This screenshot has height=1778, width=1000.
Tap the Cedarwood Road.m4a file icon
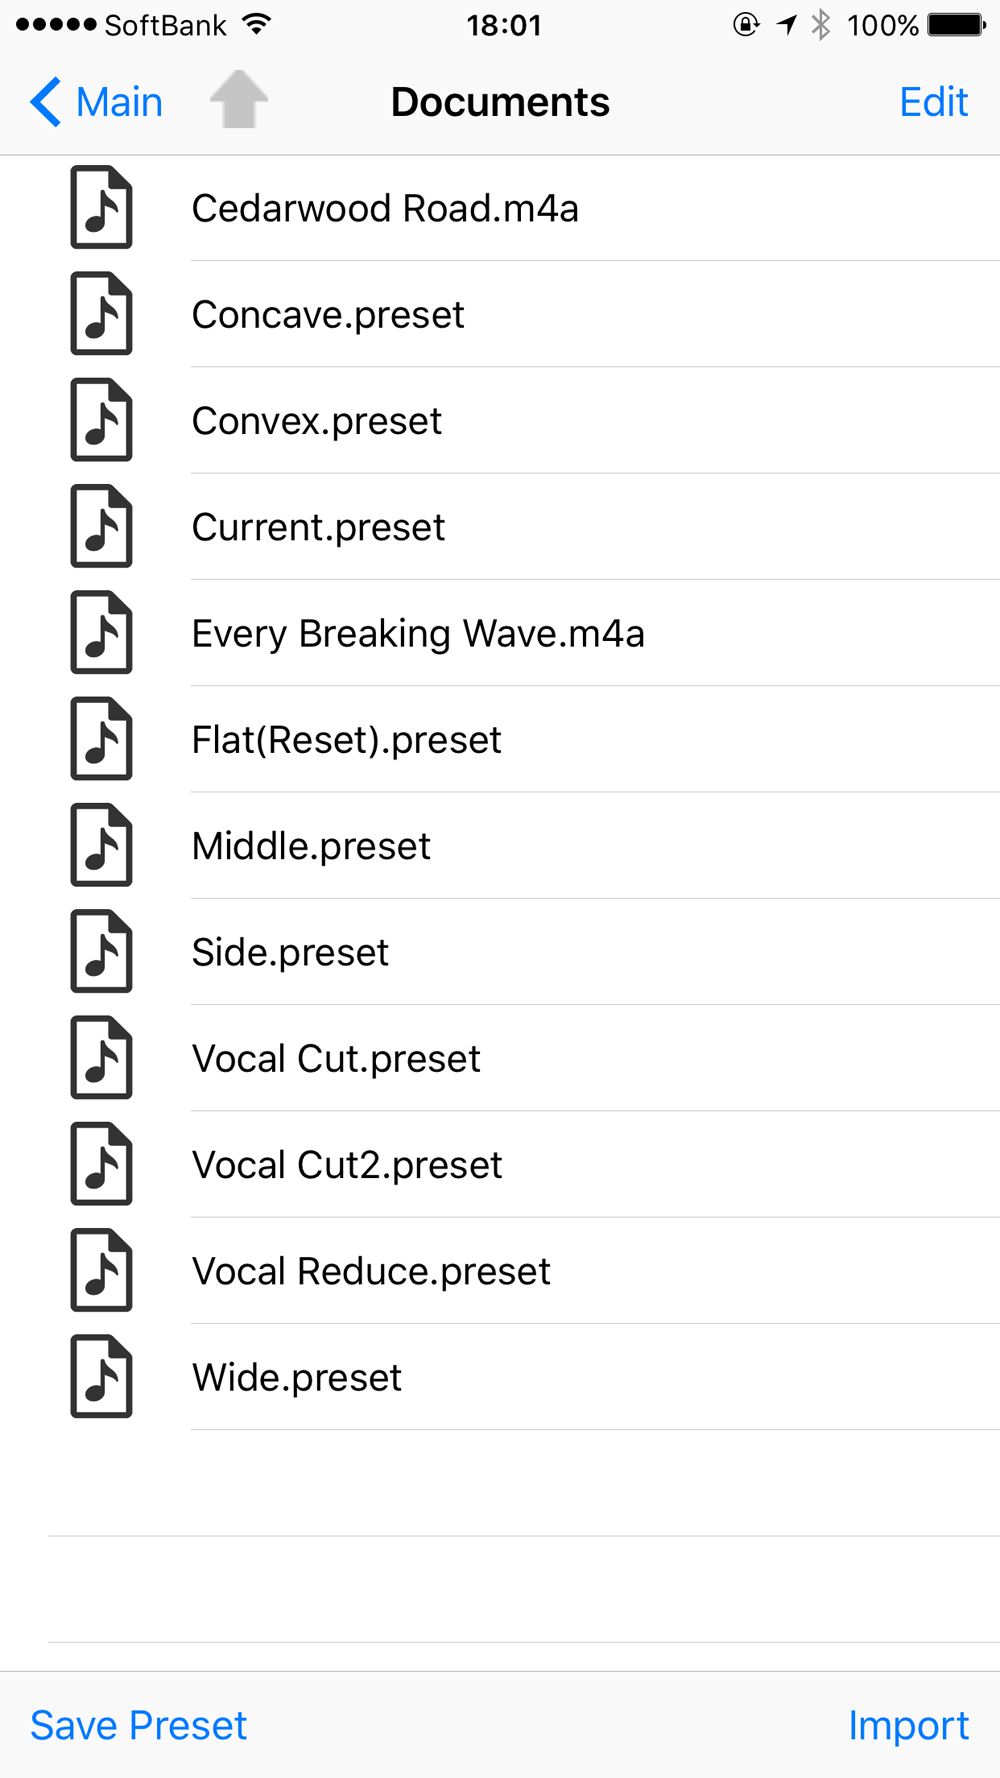pyautogui.click(x=101, y=208)
